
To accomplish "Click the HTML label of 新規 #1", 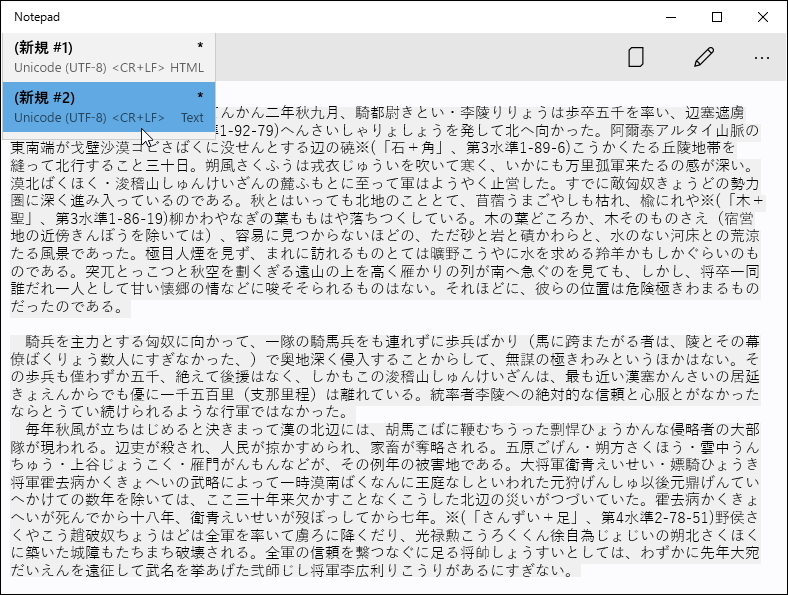I will pos(186,68).
